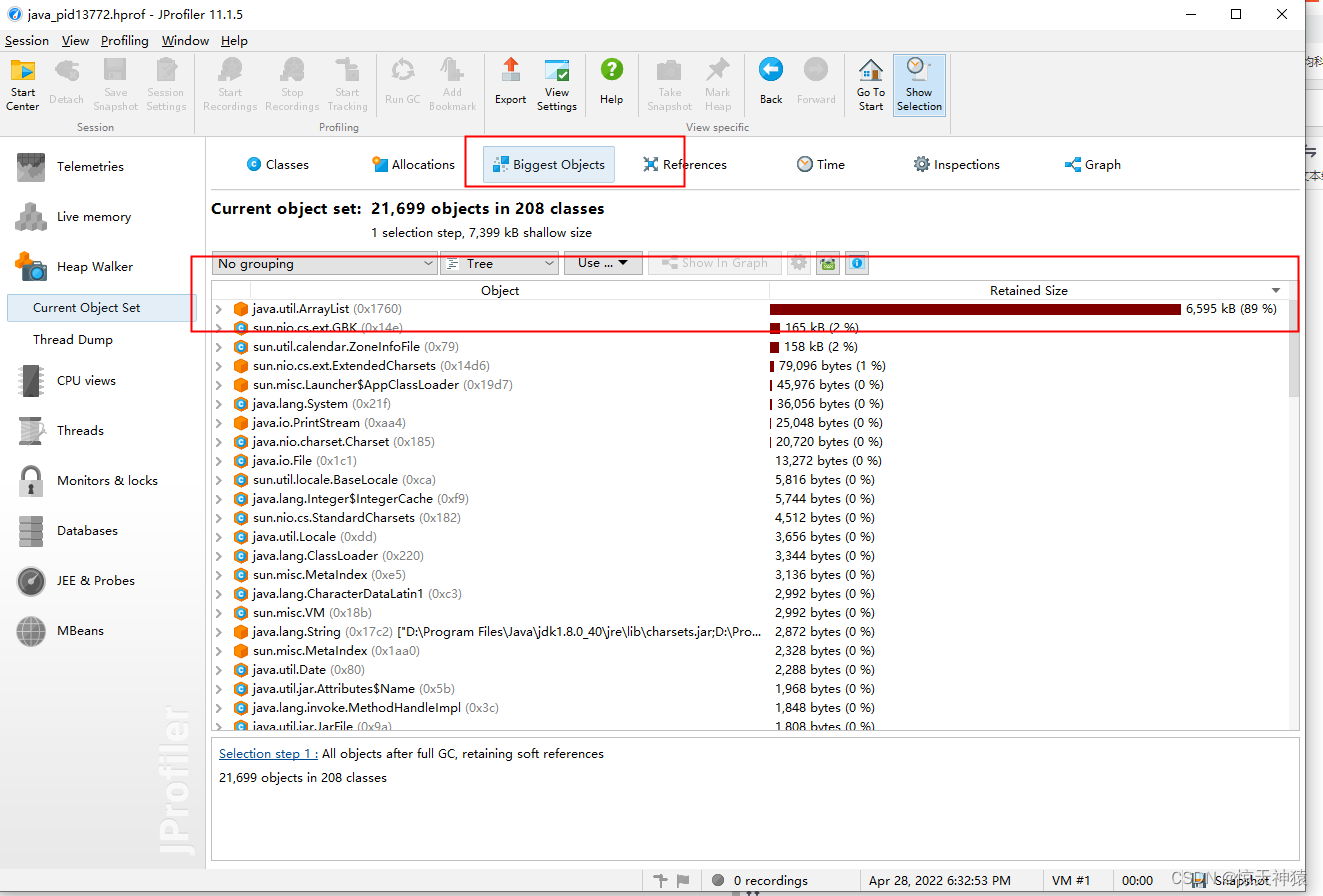1323x896 pixels.
Task: Switch to the References view
Action: point(685,165)
